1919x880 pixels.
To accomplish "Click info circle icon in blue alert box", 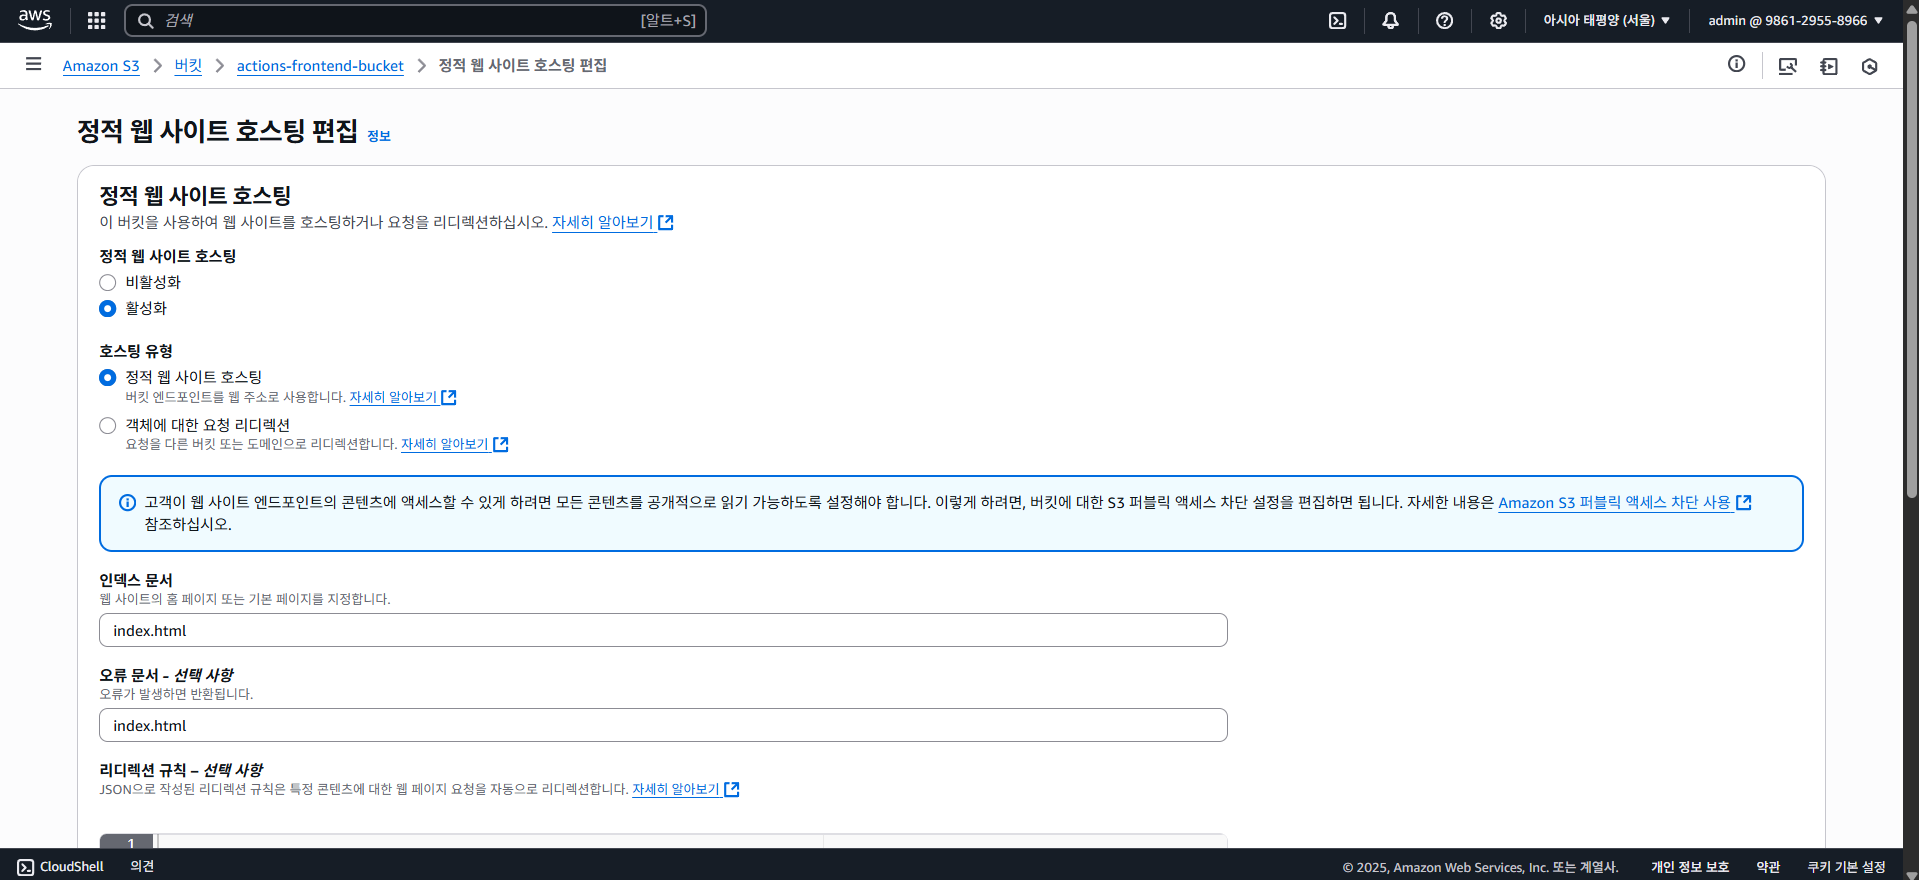I will (127, 502).
